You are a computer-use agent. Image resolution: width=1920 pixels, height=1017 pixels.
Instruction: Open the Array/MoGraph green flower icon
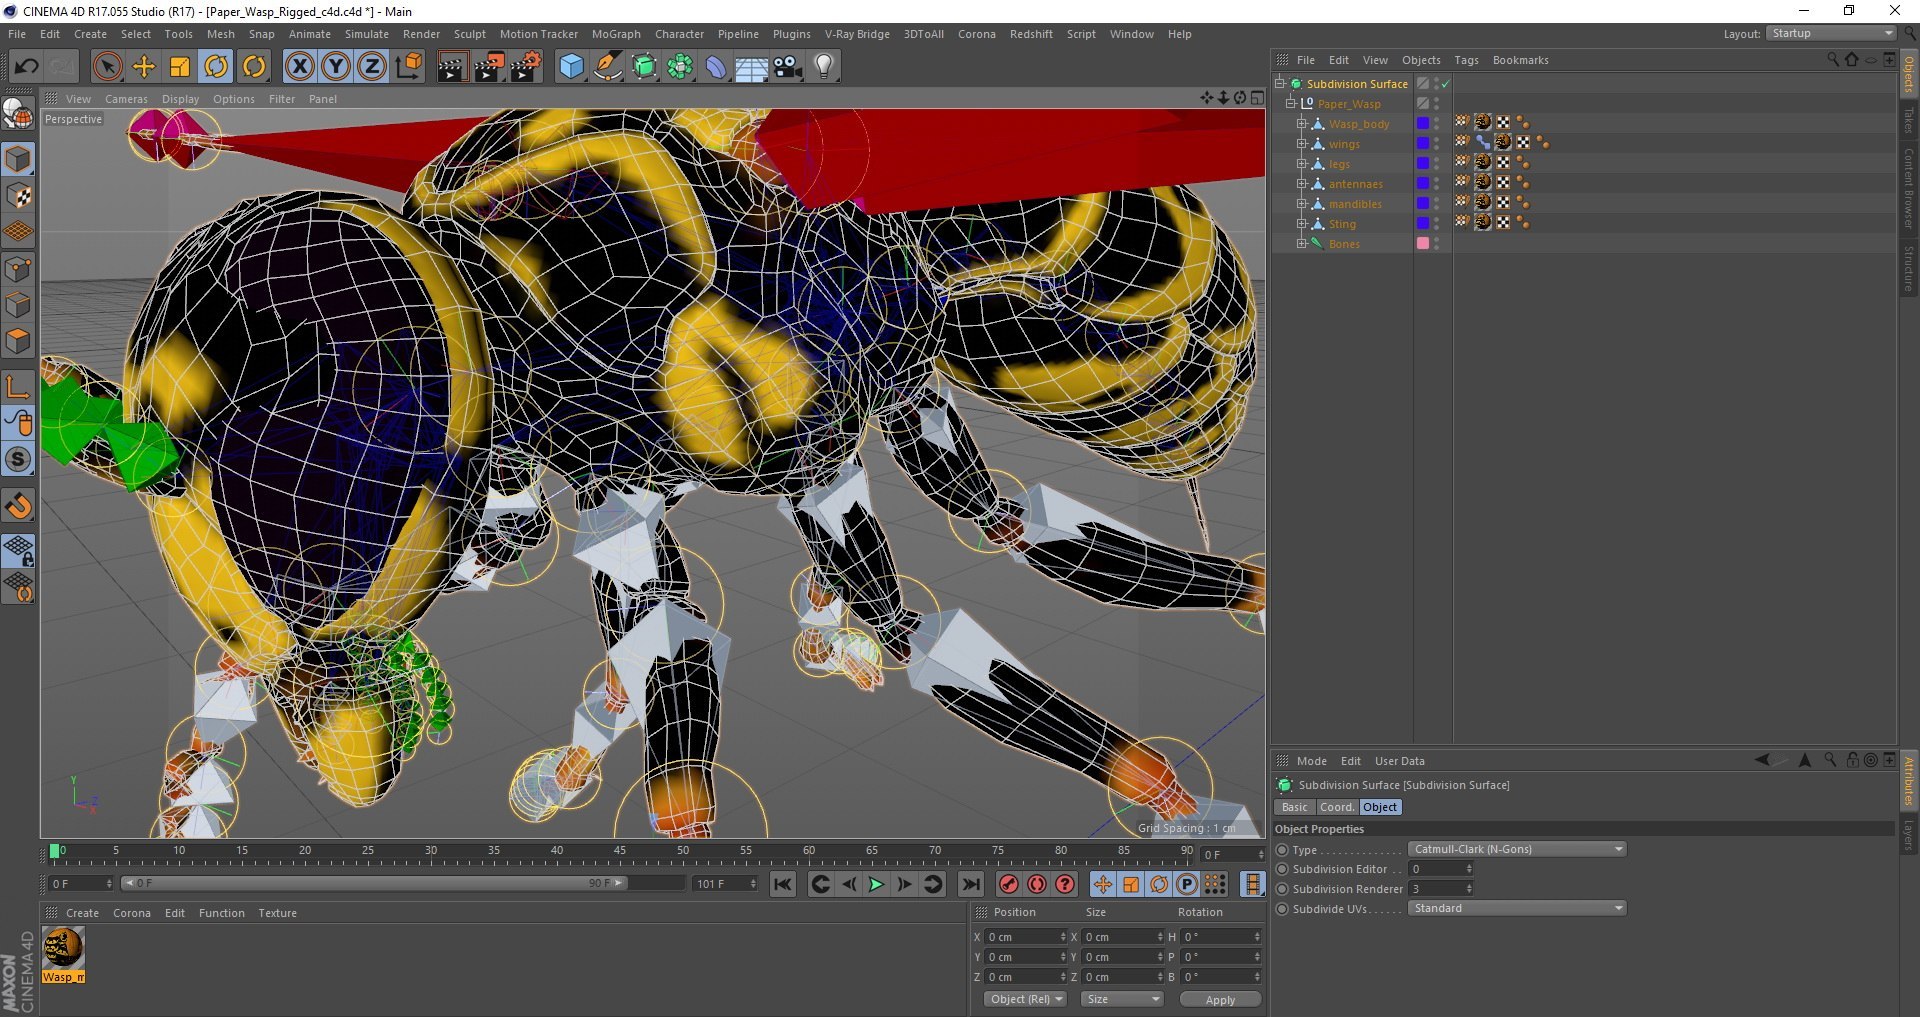click(x=680, y=67)
